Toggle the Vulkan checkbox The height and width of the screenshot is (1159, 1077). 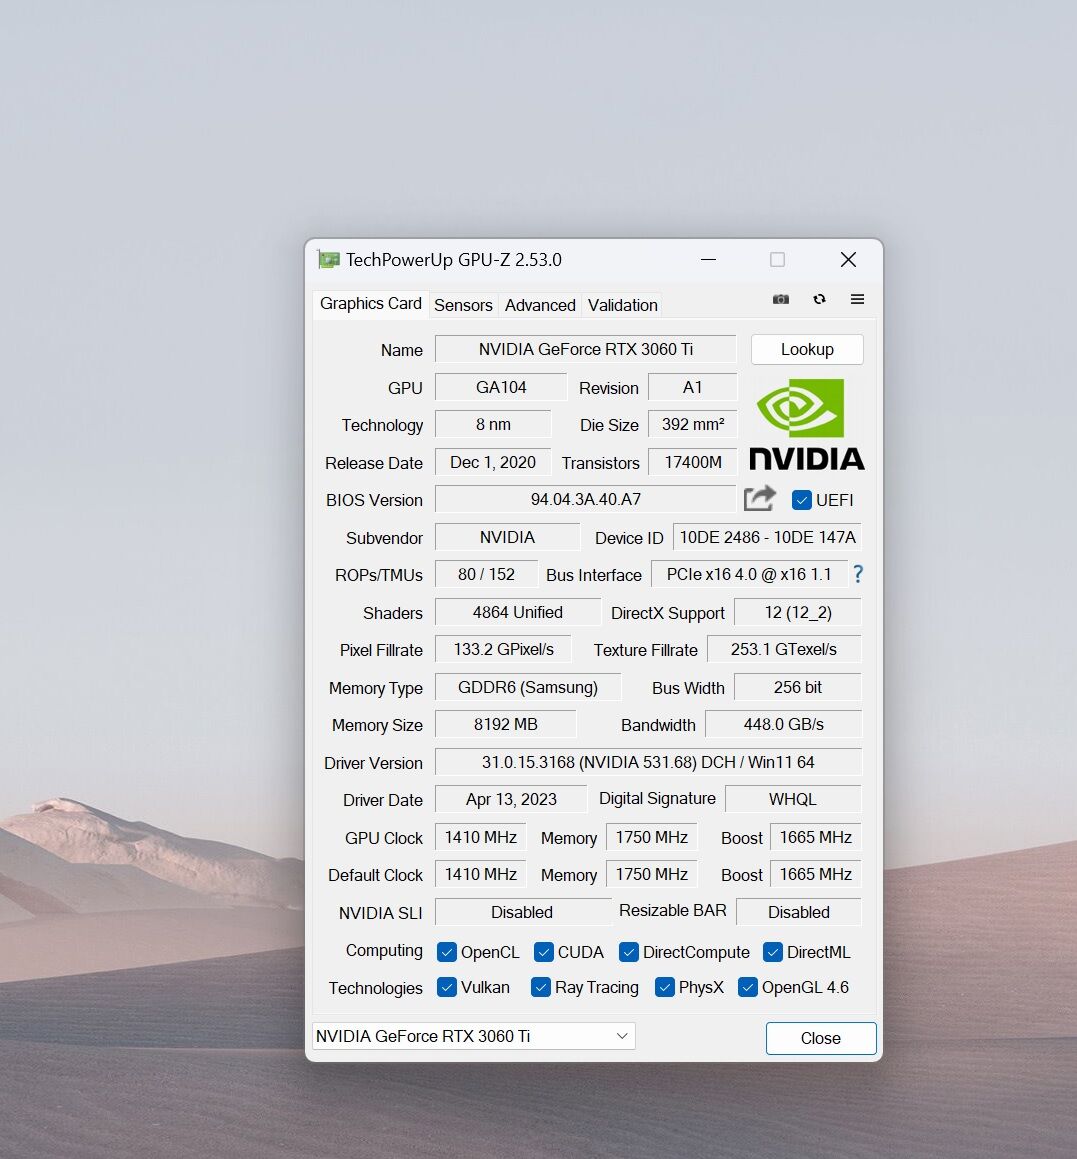pos(446,988)
